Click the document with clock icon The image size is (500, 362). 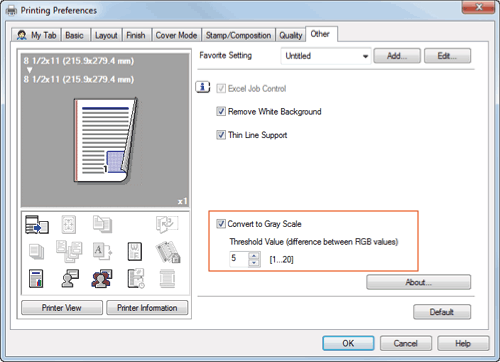pyautogui.click(x=136, y=278)
